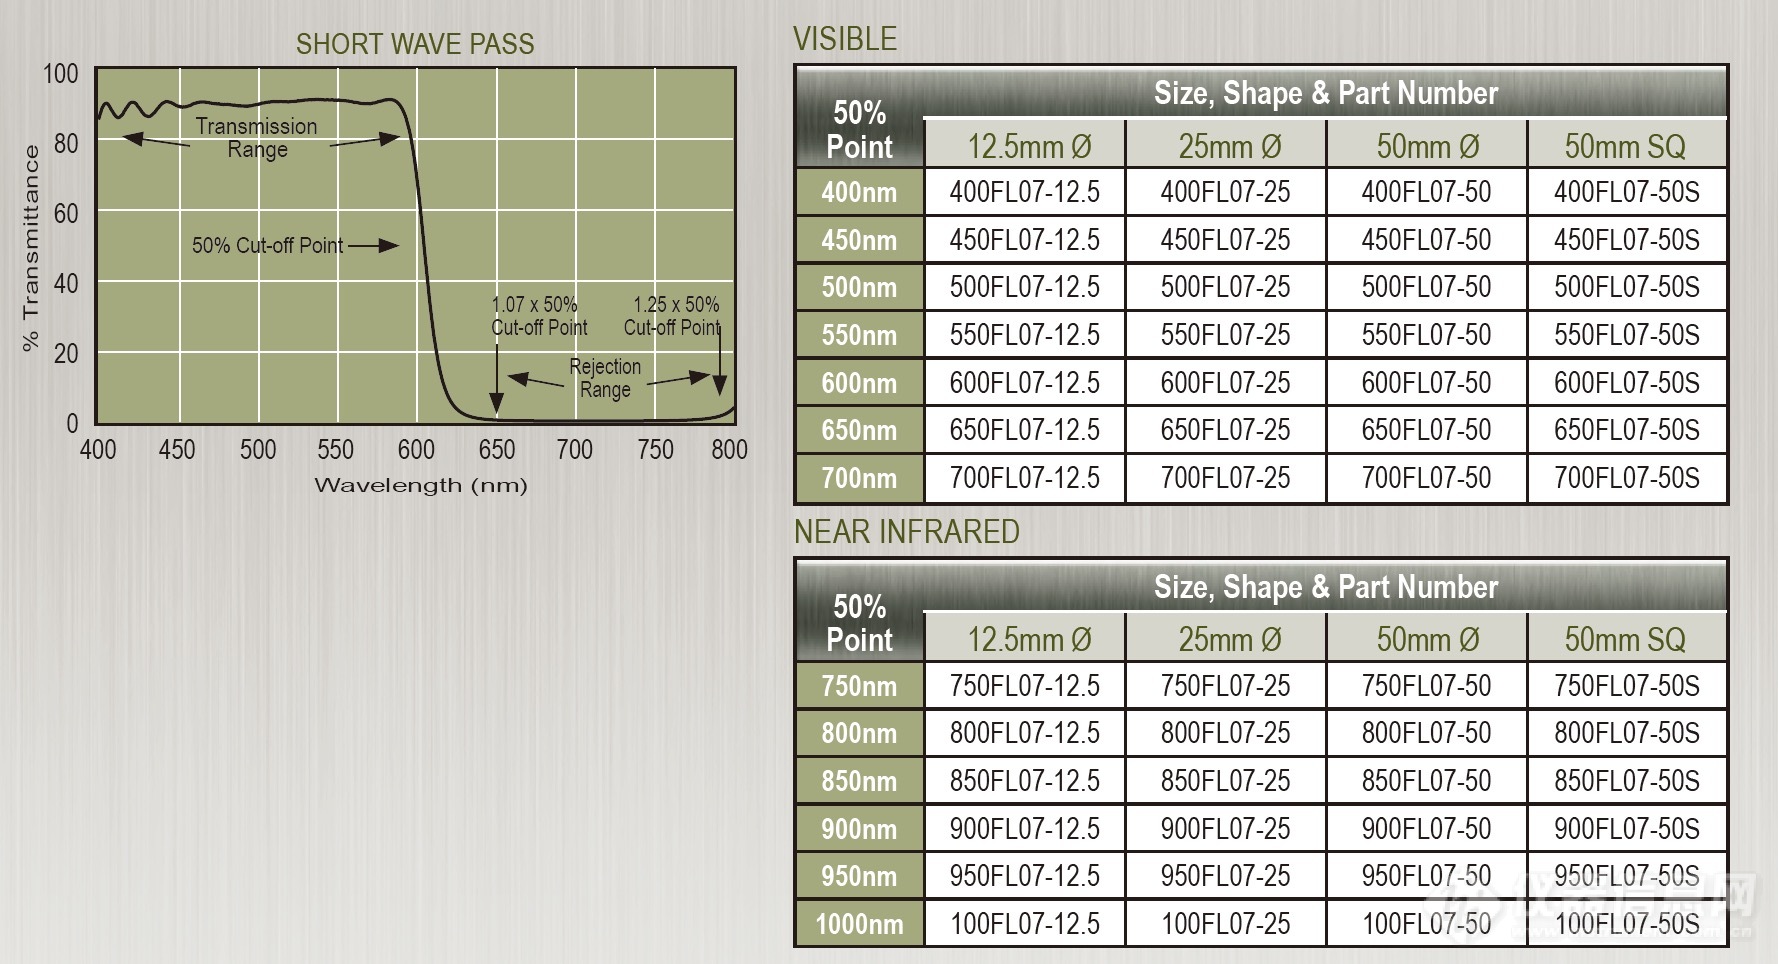Screen dimensions: 1778x964
Task: Click the 900nm row header
Action: tap(859, 829)
